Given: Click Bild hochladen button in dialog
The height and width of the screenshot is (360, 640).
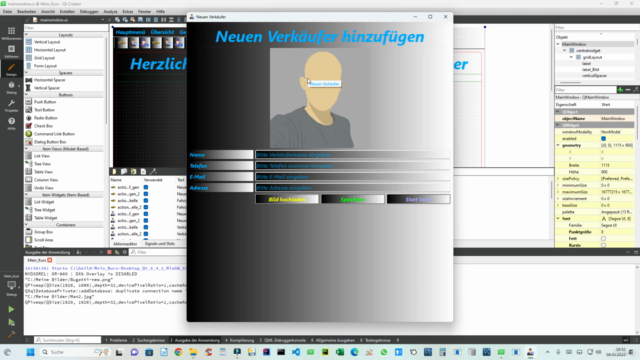Looking at the screenshot, I should click(x=287, y=199).
